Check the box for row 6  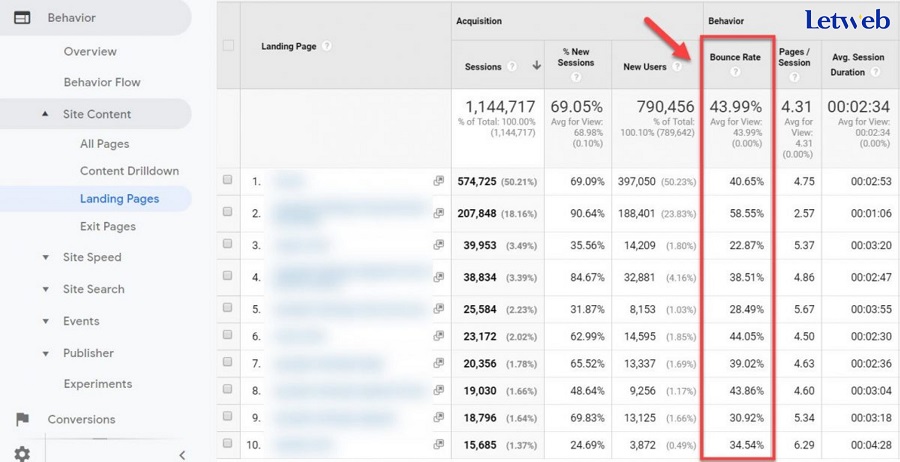[228, 335]
